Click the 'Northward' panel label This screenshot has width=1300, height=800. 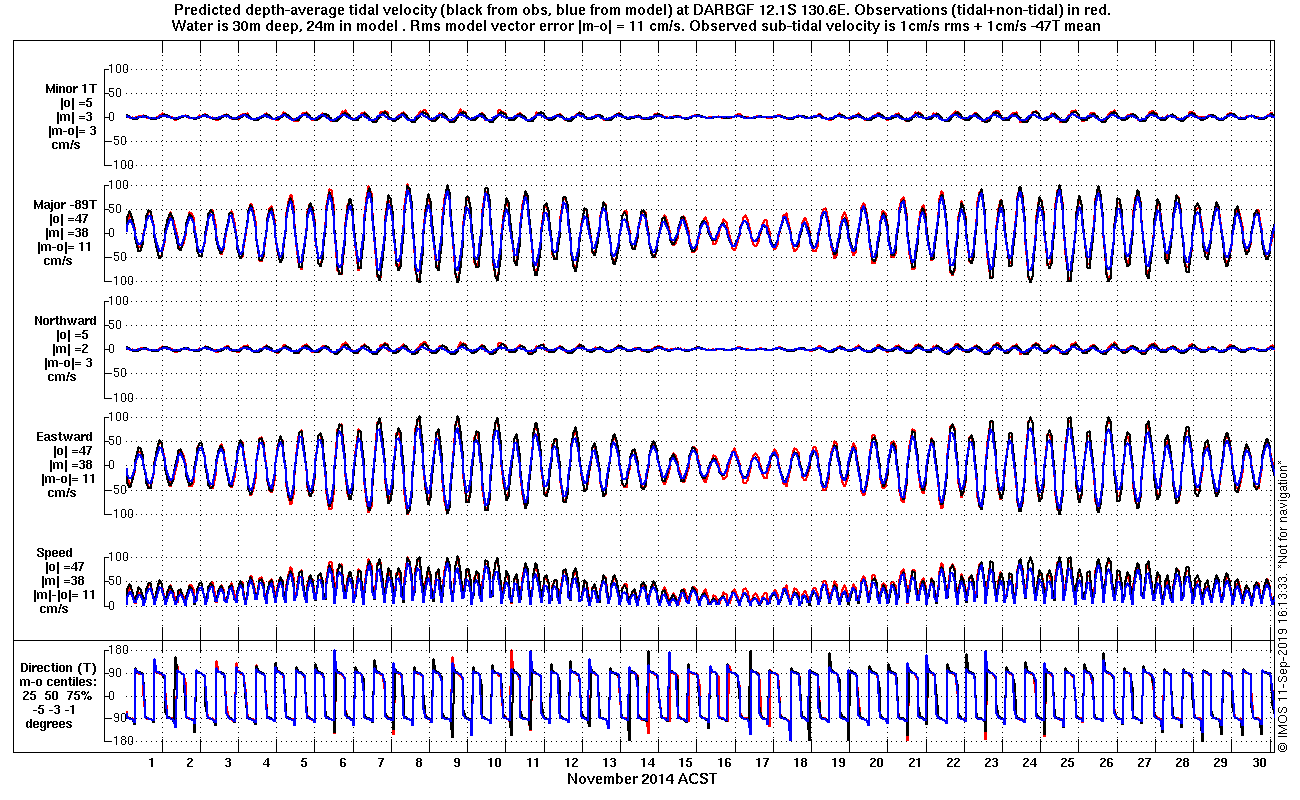point(66,321)
